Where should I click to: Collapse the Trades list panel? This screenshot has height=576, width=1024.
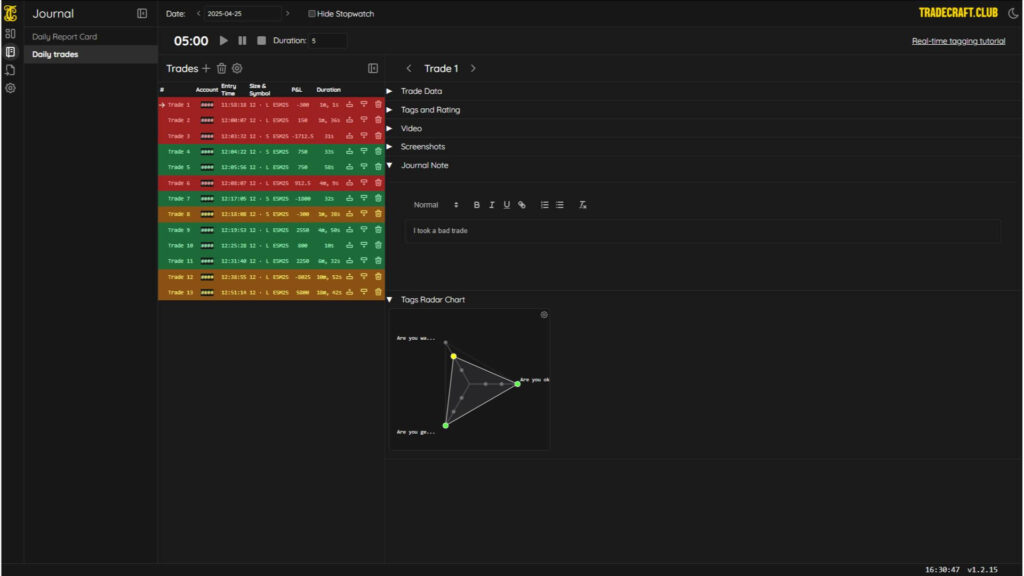pyautogui.click(x=373, y=68)
